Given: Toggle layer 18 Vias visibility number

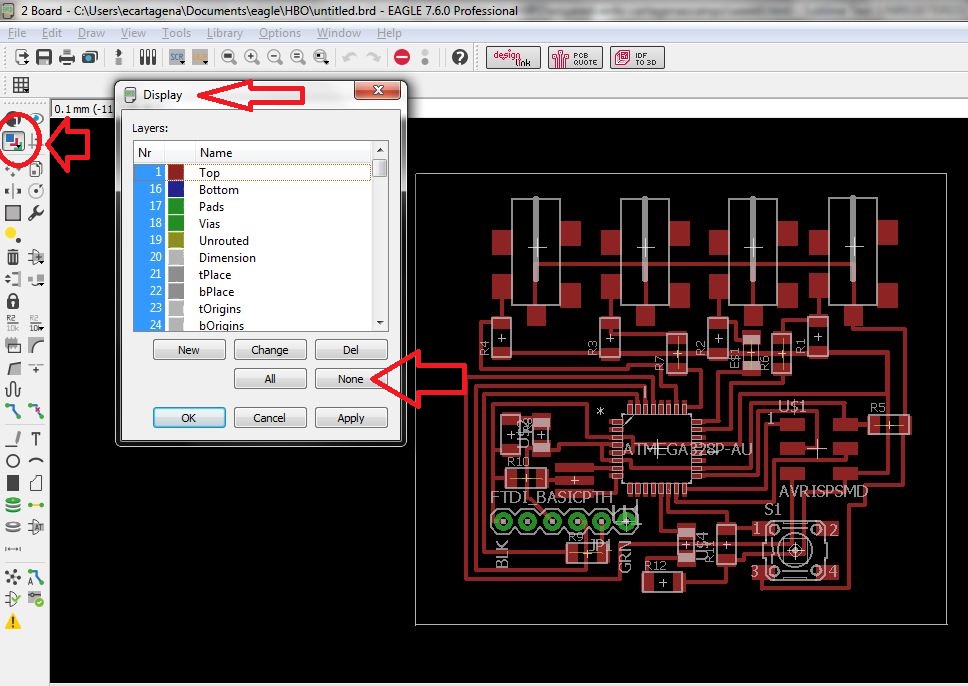Looking at the screenshot, I should (149, 223).
